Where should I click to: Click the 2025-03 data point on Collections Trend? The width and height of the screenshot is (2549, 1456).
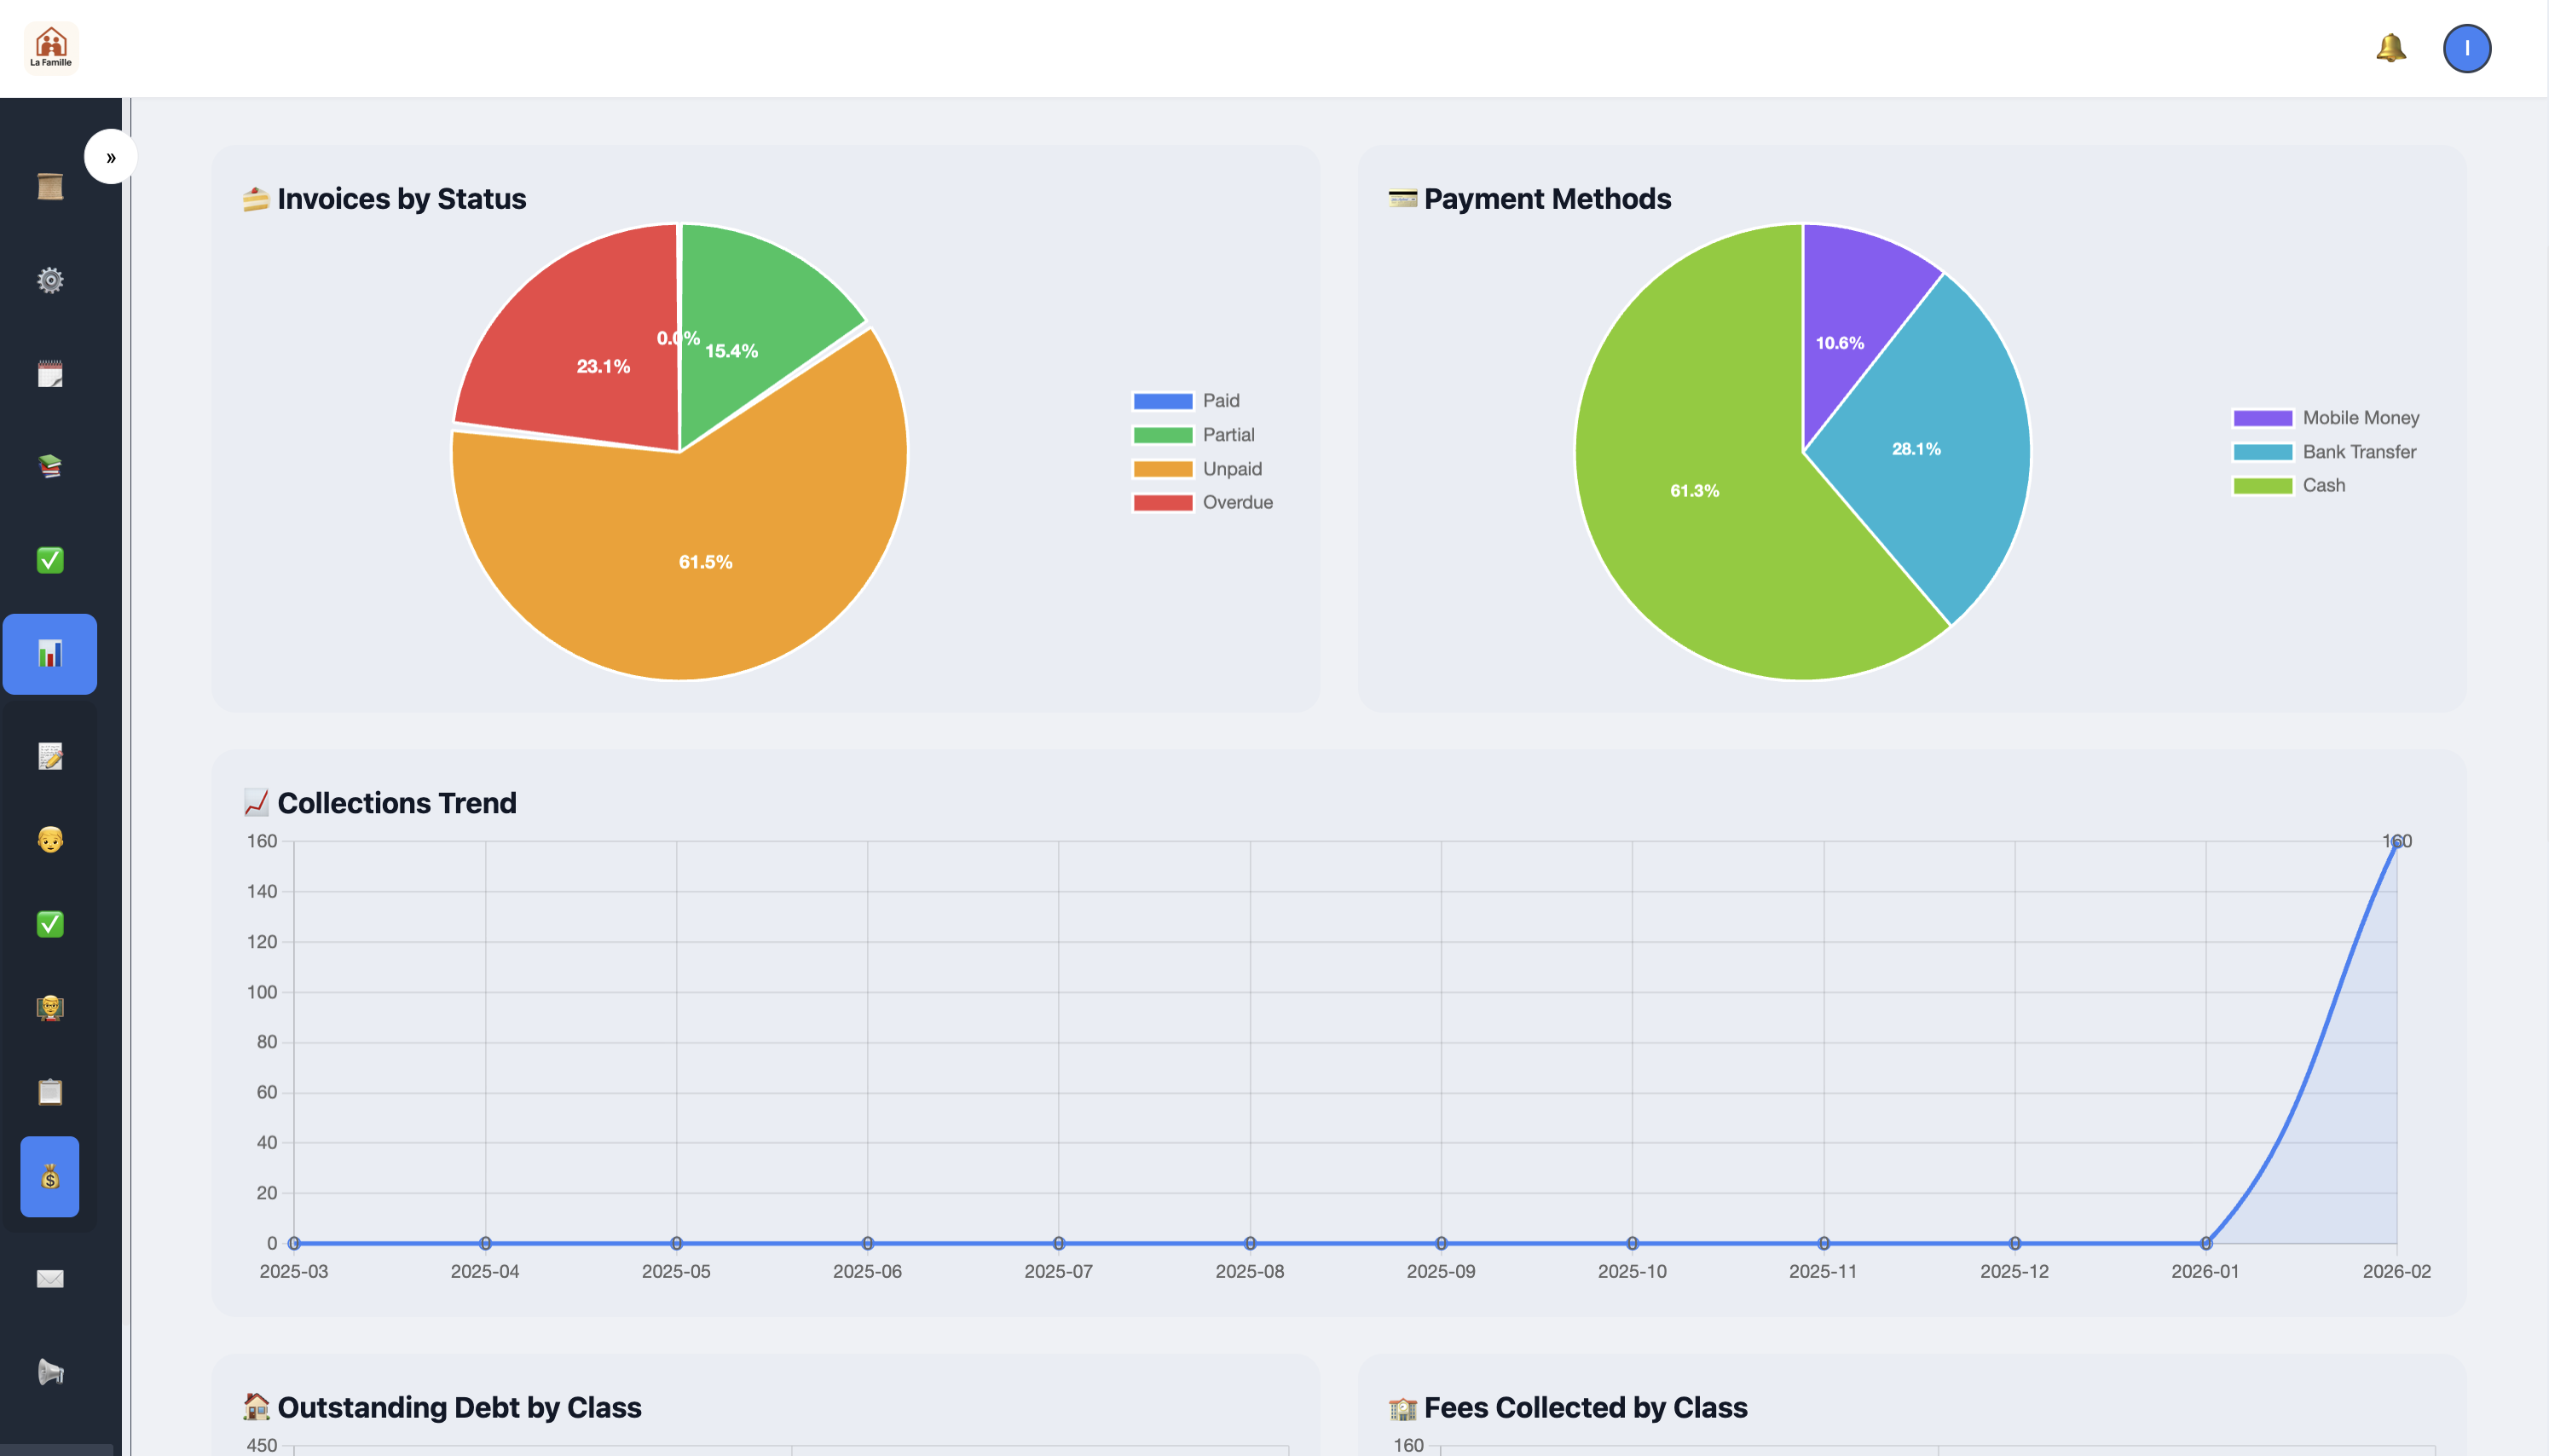[294, 1244]
